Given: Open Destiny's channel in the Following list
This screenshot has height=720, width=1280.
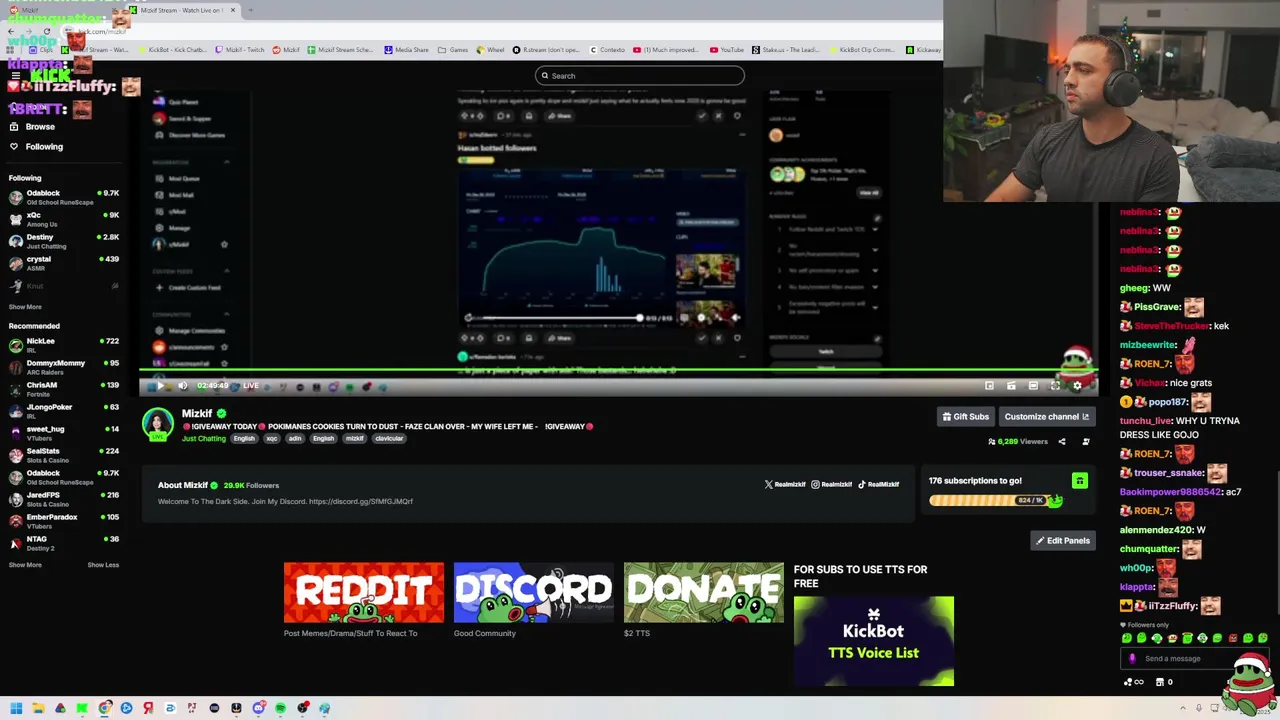Looking at the screenshot, I should (63, 241).
